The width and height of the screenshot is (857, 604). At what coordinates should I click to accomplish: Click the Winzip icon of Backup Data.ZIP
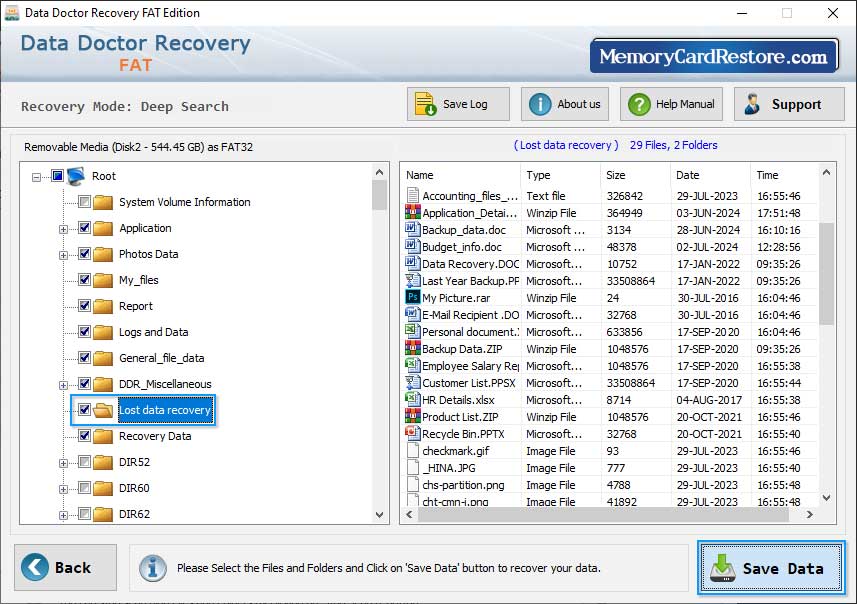[413, 348]
